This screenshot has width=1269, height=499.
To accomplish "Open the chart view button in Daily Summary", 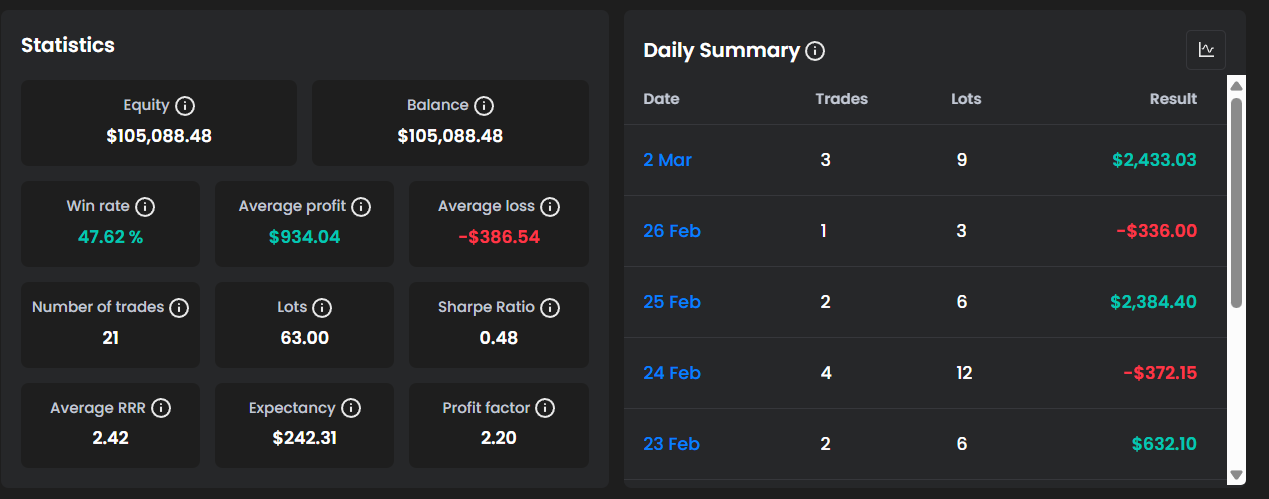I will pyautogui.click(x=1205, y=50).
